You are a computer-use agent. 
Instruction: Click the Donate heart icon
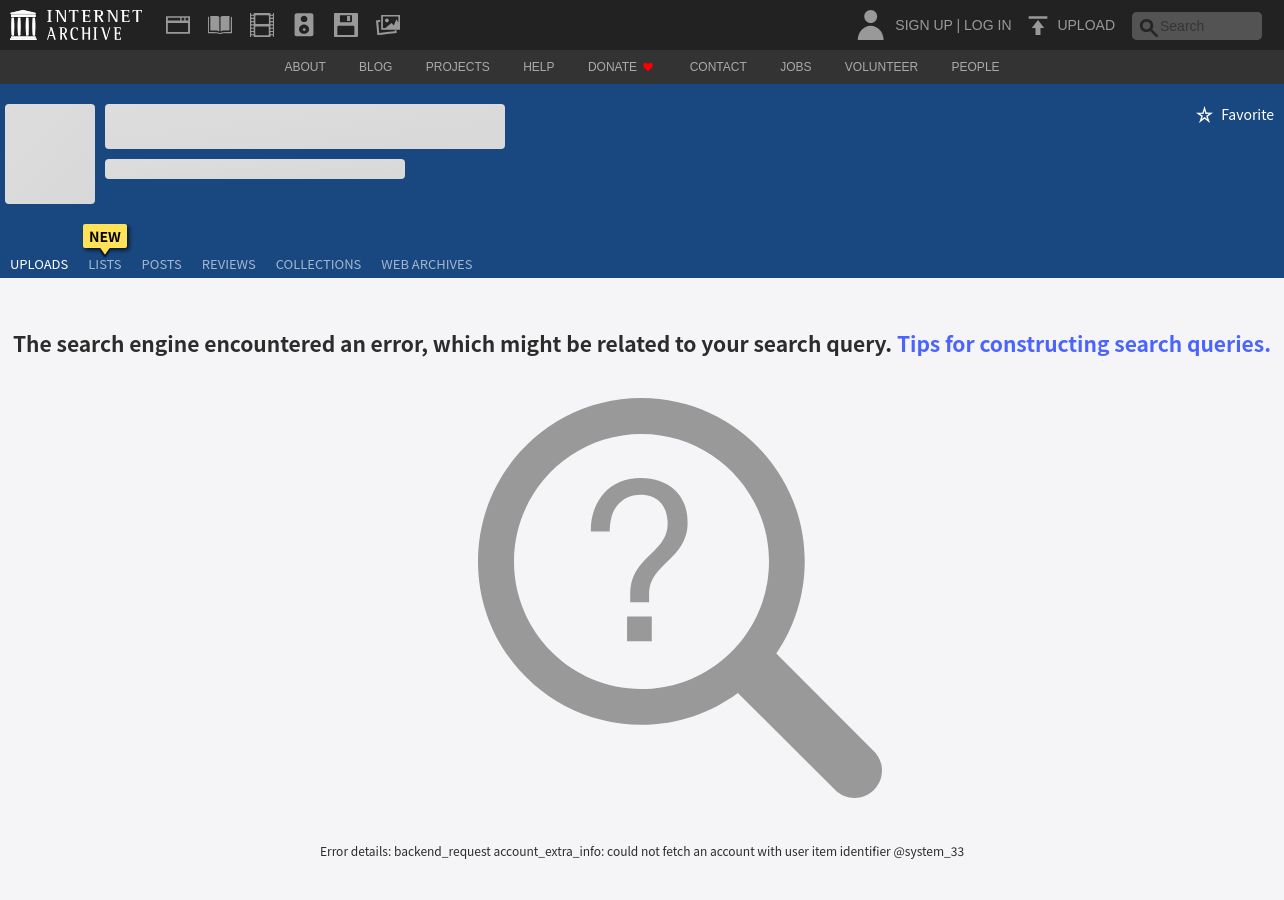click(x=648, y=67)
